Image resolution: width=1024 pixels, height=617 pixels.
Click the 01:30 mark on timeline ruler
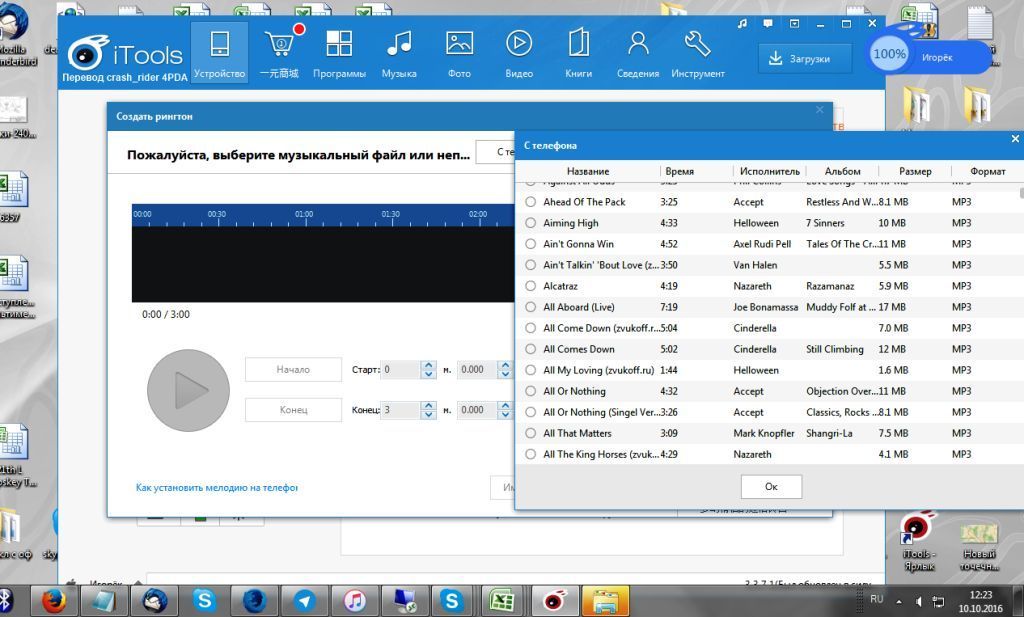391,215
